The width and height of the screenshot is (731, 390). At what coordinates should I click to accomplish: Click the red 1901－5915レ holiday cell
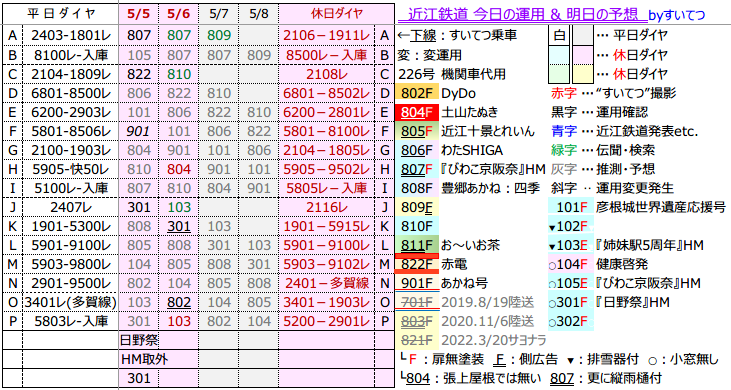tap(326, 226)
